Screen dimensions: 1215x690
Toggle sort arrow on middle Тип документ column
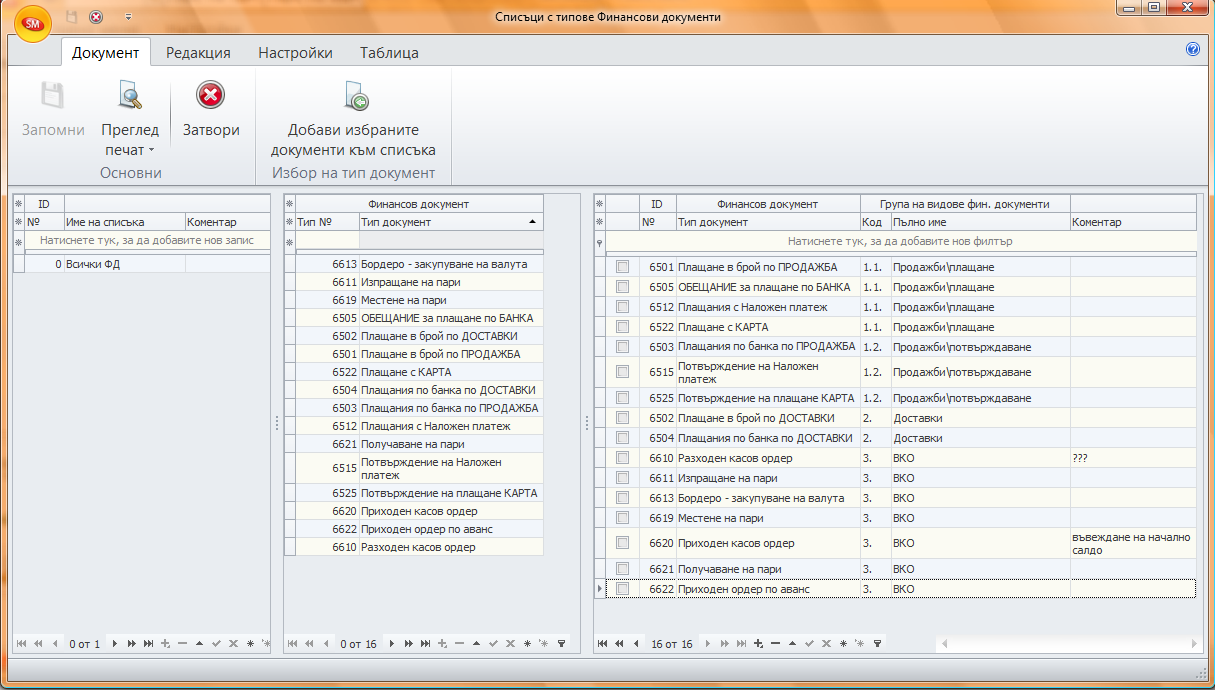pos(532,222)
